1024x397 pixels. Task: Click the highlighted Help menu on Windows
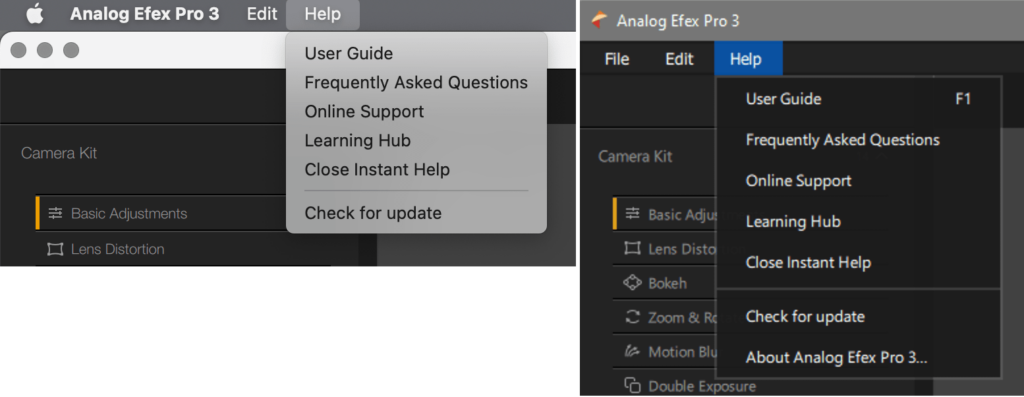pos(748,59)
